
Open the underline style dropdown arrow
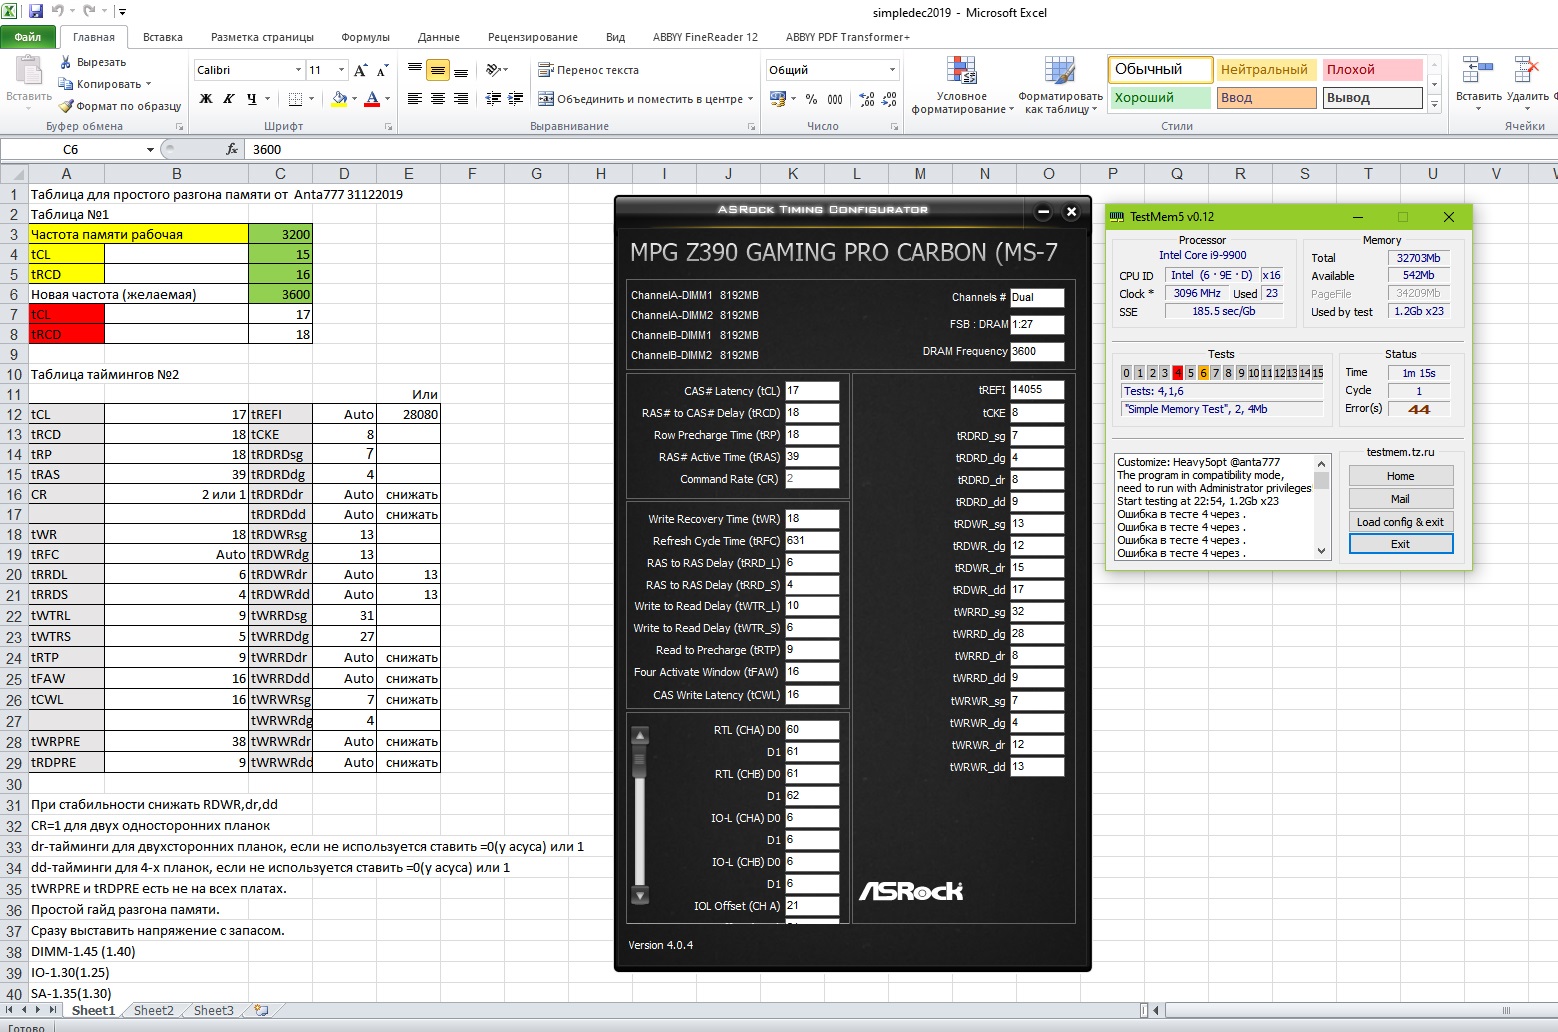coord(267,99)
